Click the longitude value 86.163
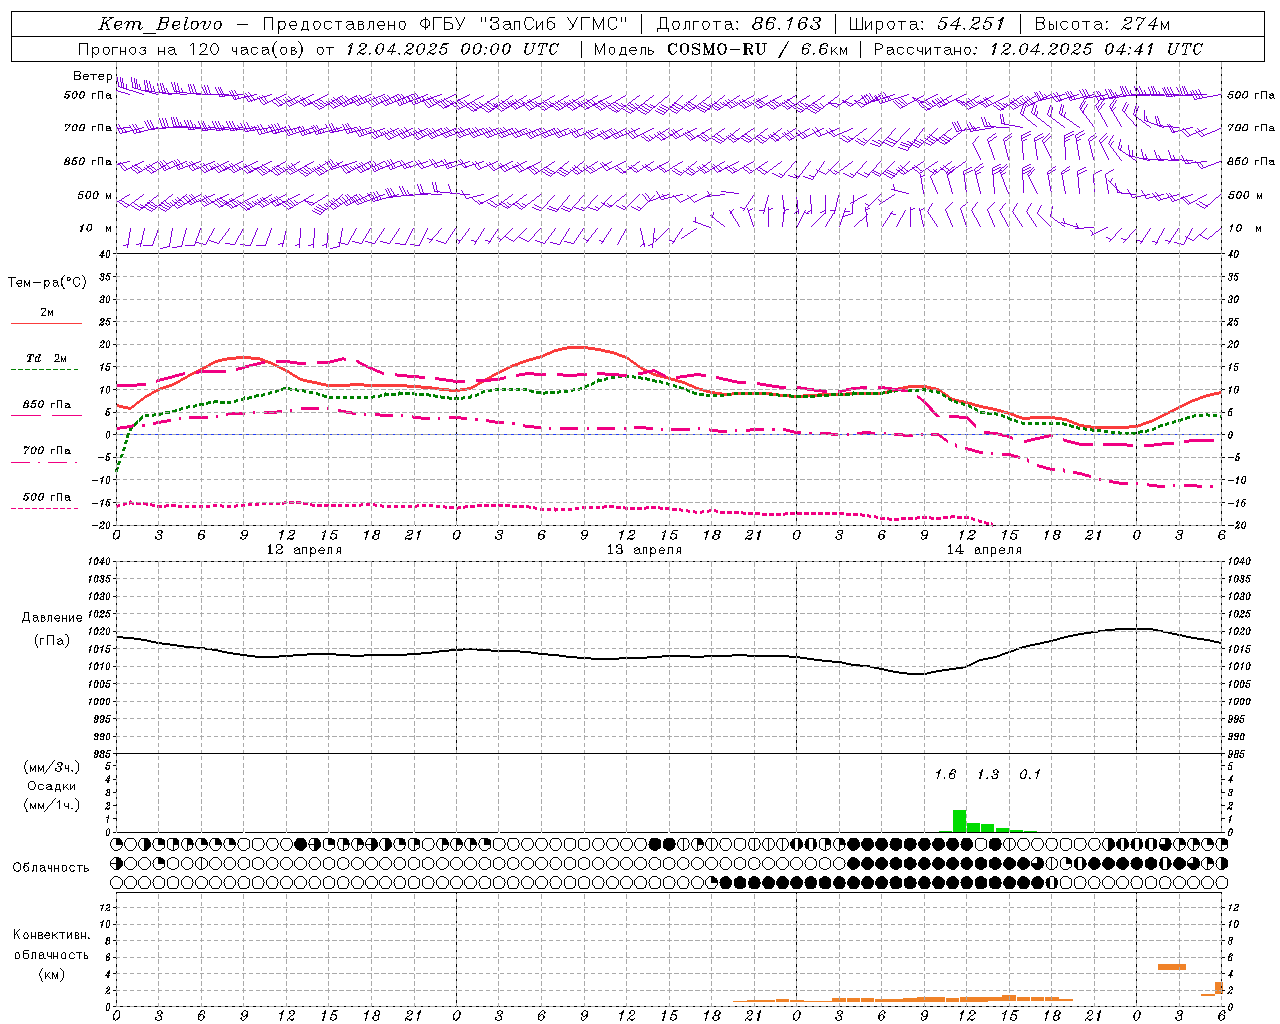Screen dimensions: 1280x1024 click(787, 24)
